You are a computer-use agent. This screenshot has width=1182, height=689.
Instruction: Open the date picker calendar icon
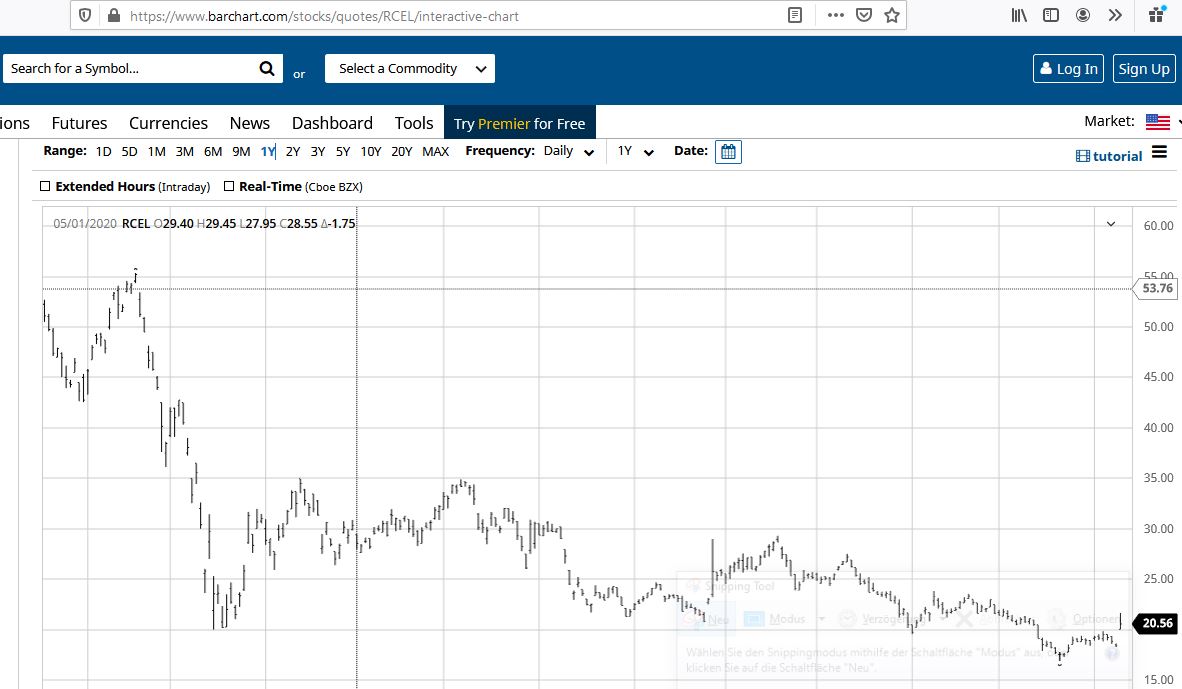click(x=729, y=152)
